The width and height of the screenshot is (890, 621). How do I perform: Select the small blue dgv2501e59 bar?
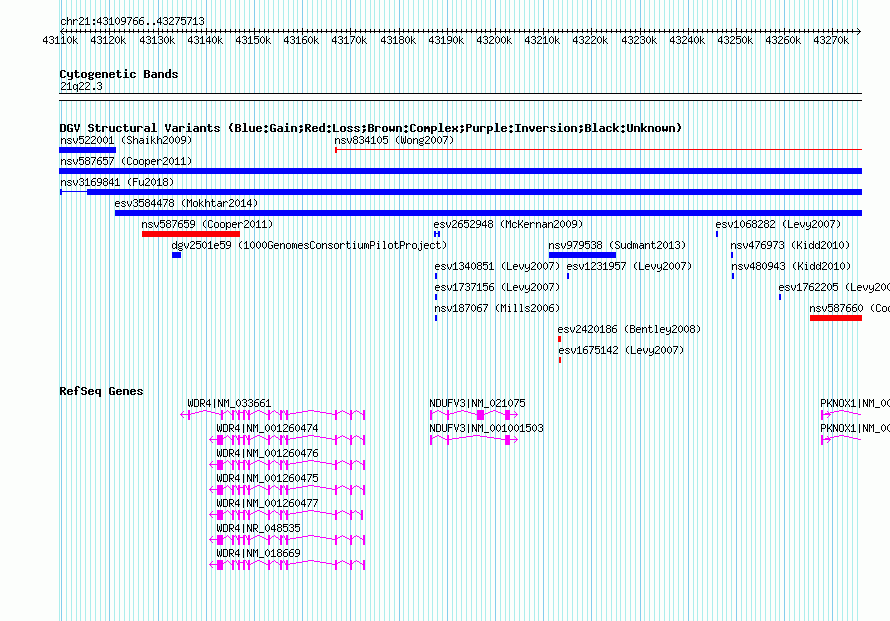coord(177,255)
